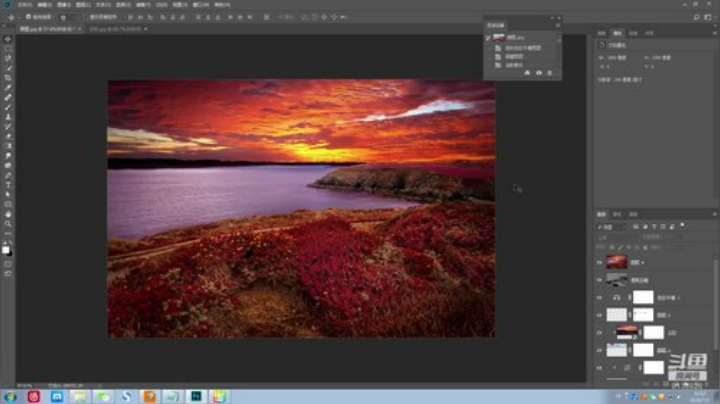Hide the grayscale landscape layer

click(599, 280)
